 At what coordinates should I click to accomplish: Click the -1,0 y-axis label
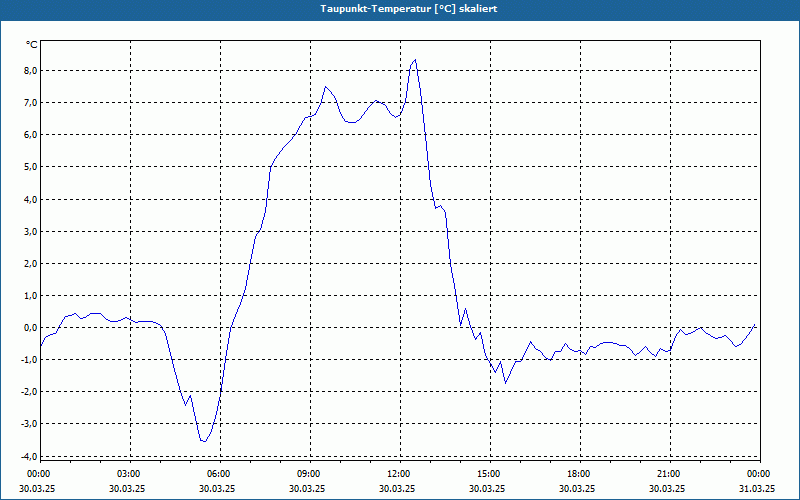tap(30, 360)
